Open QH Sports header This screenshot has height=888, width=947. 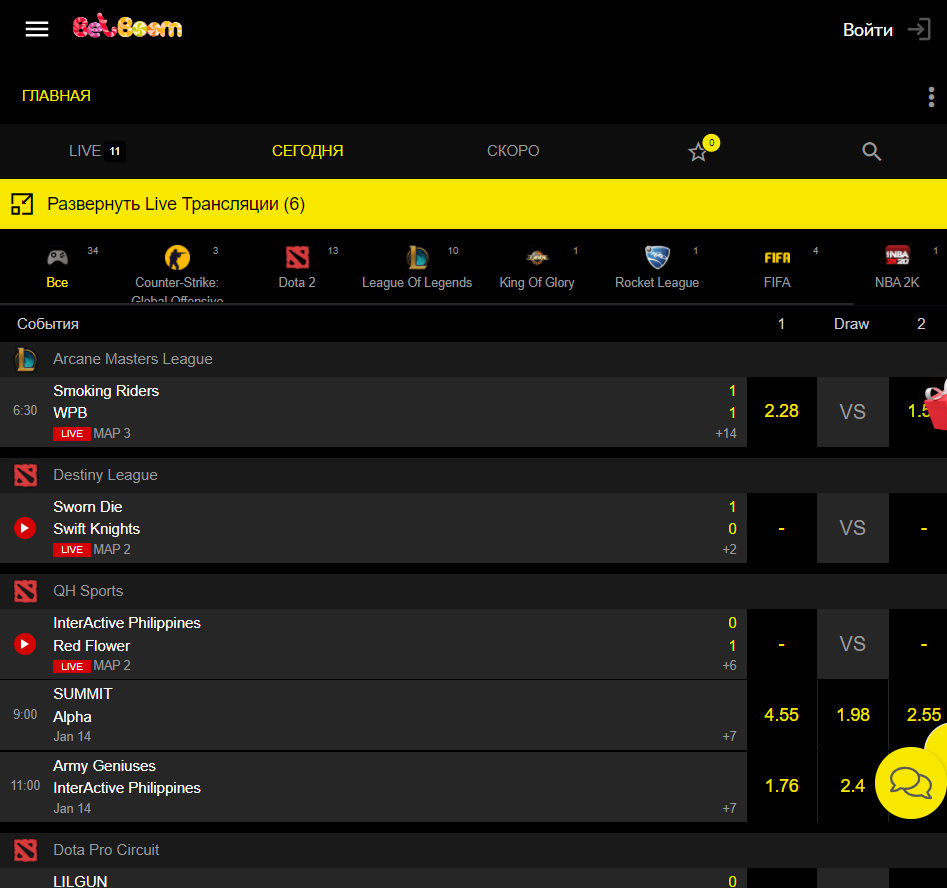pyautogui.click(x=474, y=591)
